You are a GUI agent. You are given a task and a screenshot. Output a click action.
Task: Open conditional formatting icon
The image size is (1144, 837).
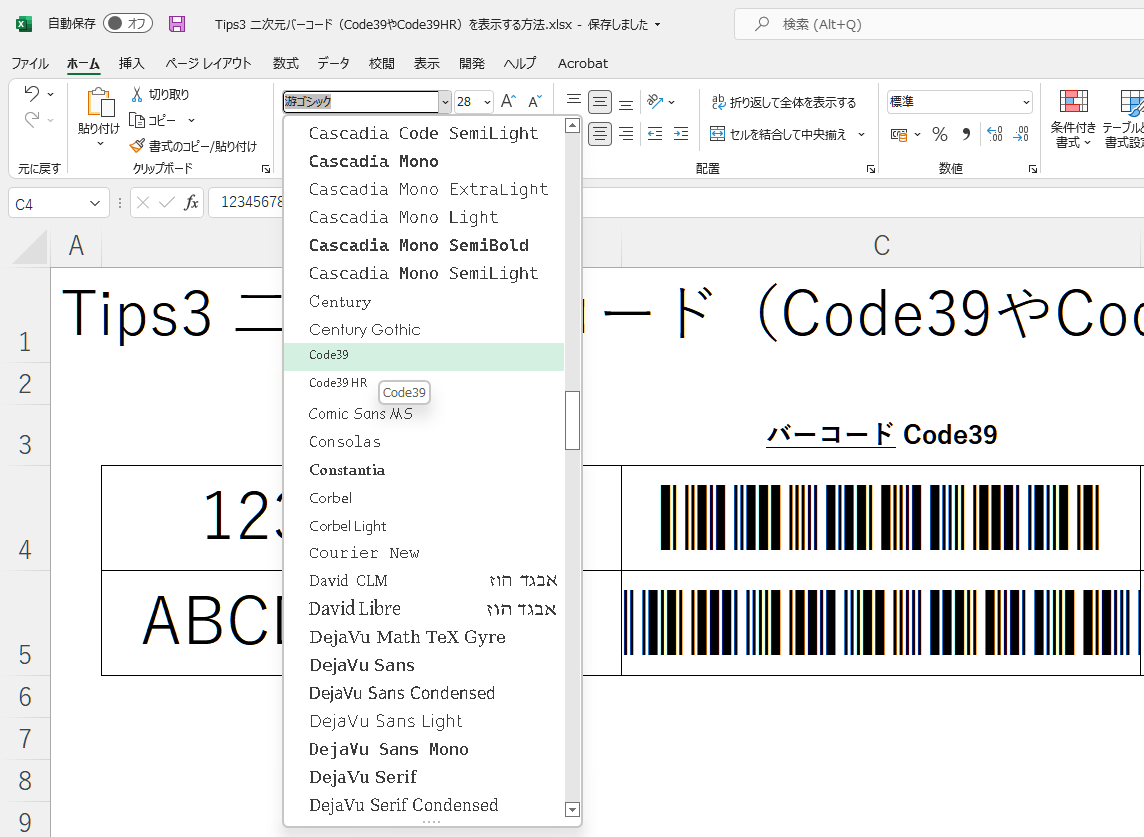pos(1074,102)
